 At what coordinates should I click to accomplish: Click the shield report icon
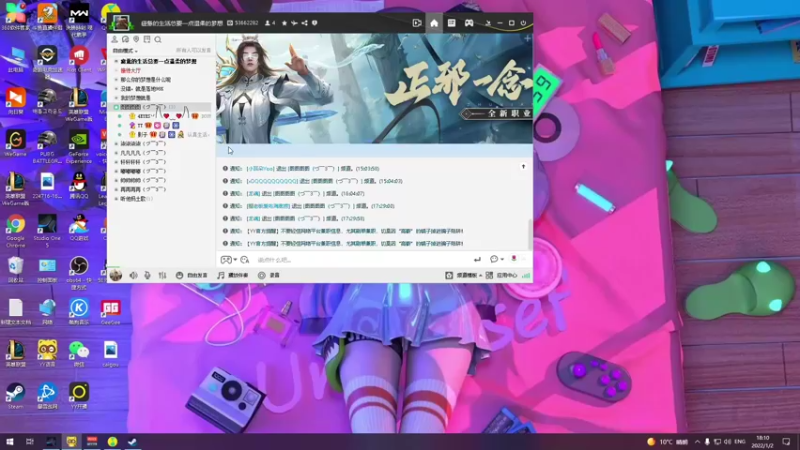pos(315,23)
